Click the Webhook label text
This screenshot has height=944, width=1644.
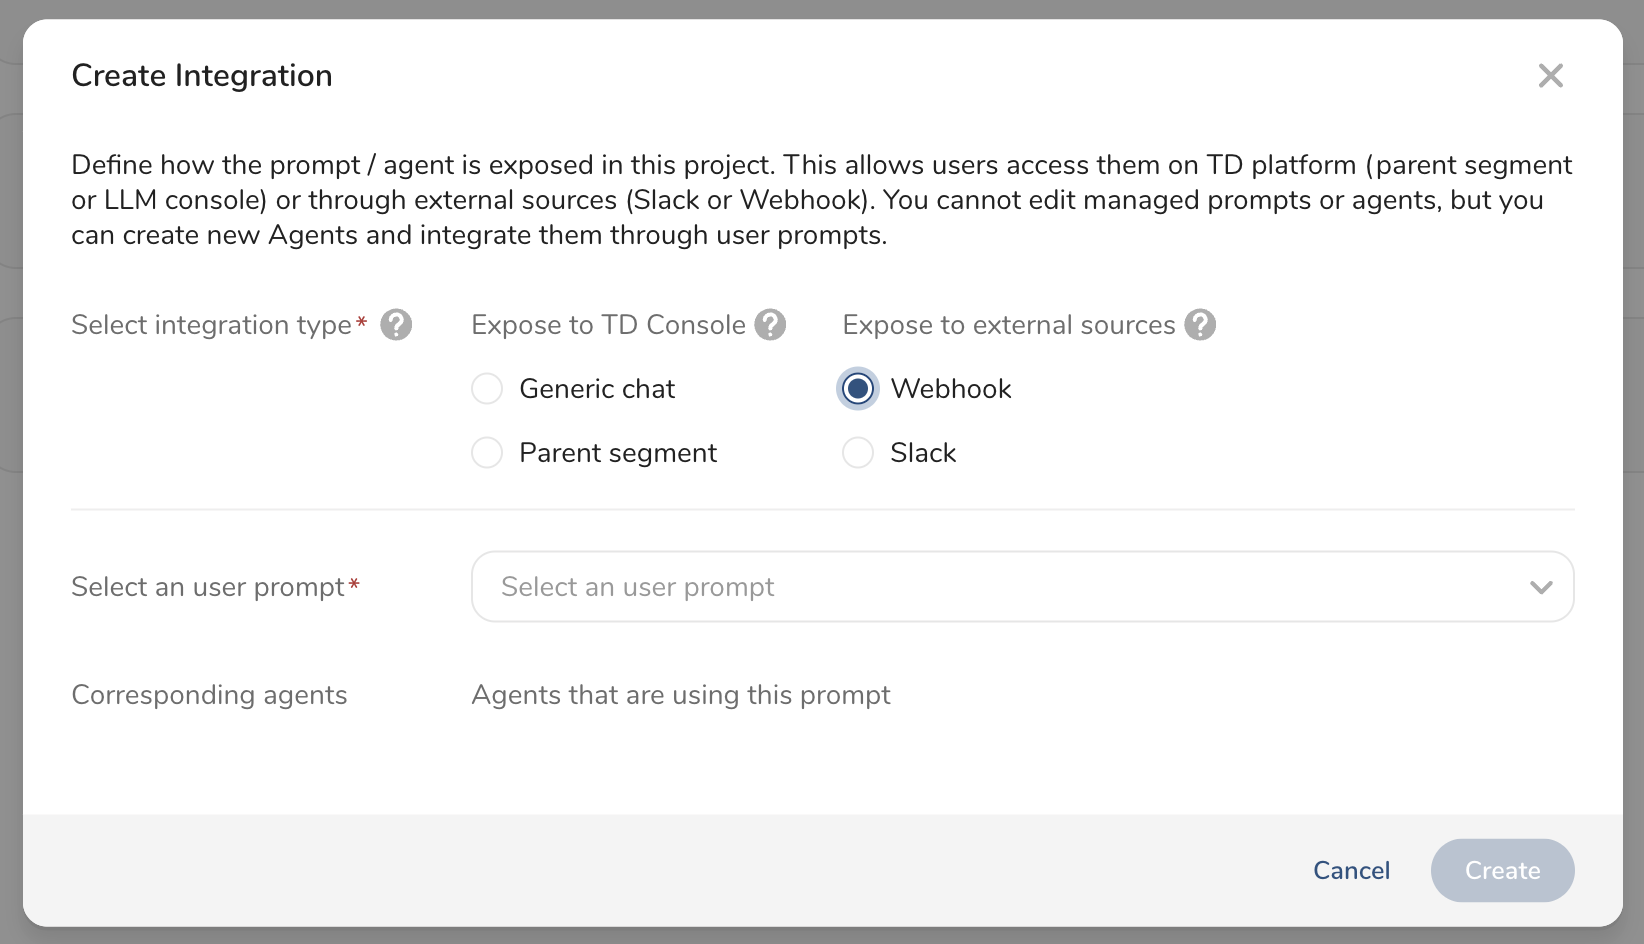[x=951, y=389]
